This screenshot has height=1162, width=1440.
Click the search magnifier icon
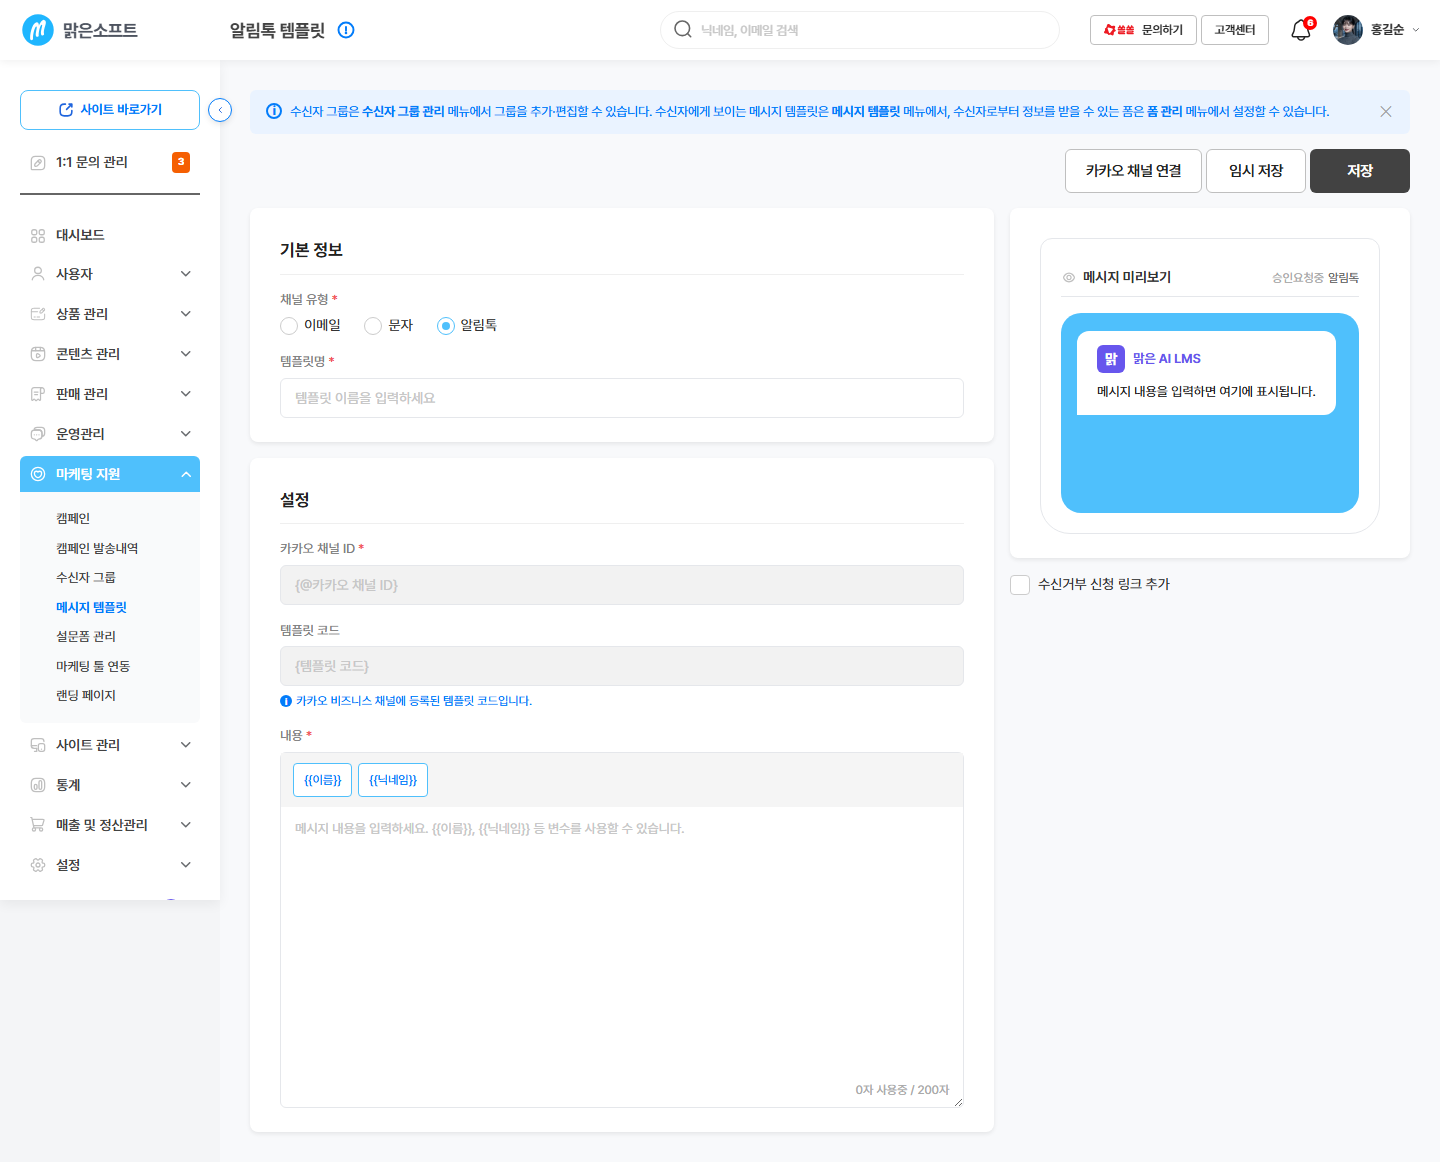tap(683, 29)
